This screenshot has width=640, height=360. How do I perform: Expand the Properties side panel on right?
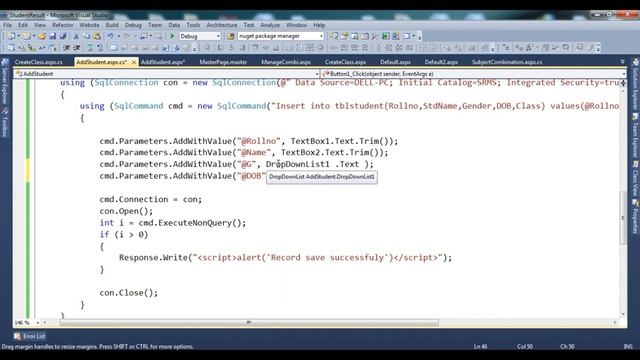(x=635, y=216)
